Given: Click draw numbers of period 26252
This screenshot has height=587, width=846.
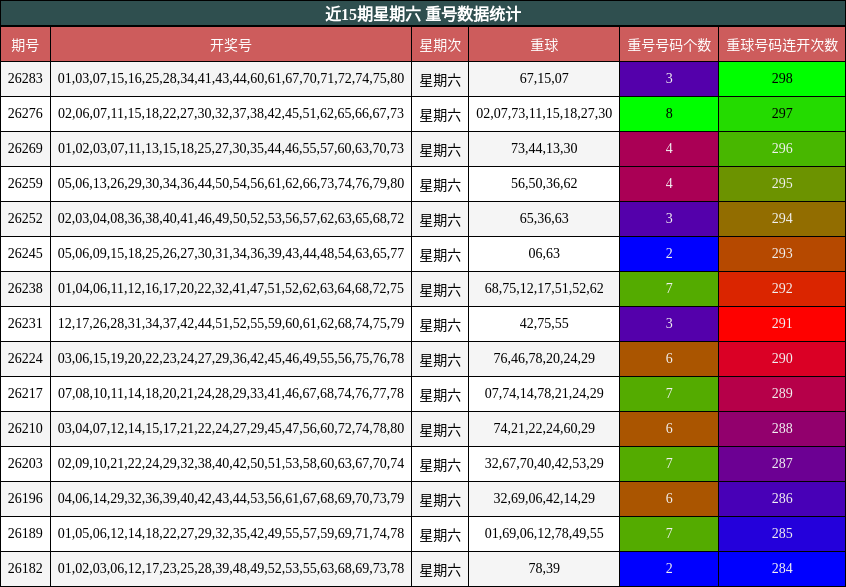Looking at the screenshot, I should click(231, 219).
